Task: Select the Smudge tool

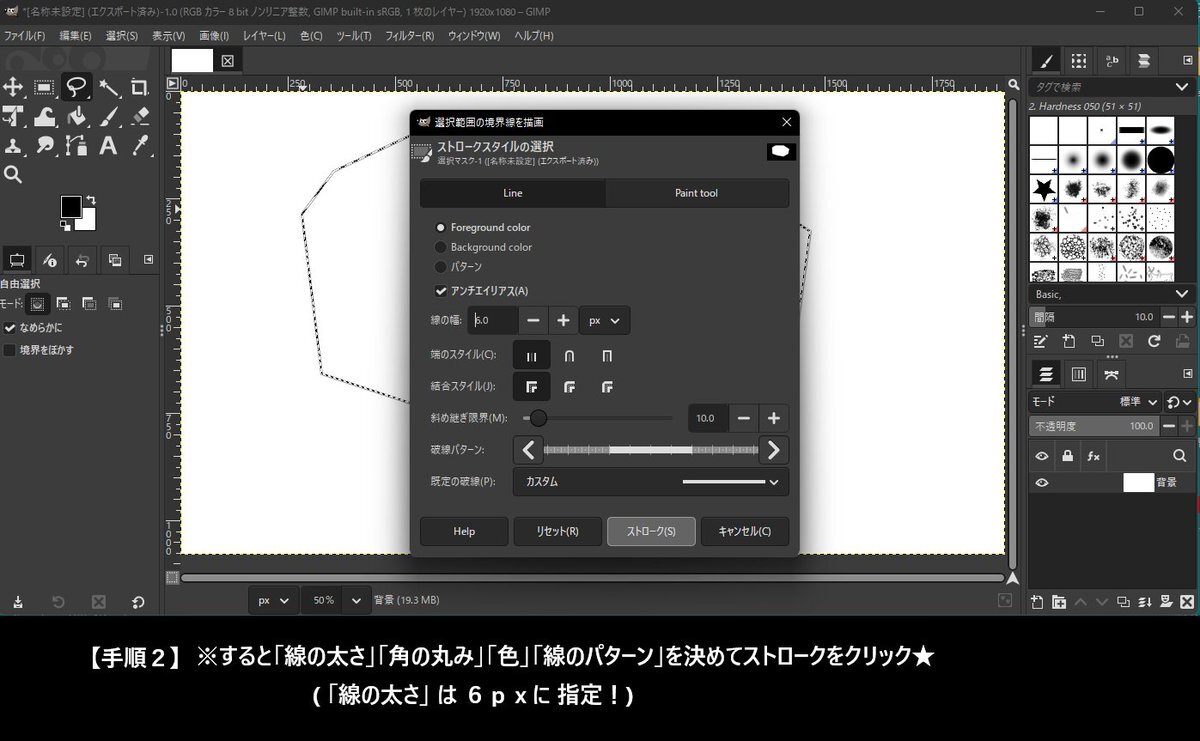Action: tap(44, 146)
